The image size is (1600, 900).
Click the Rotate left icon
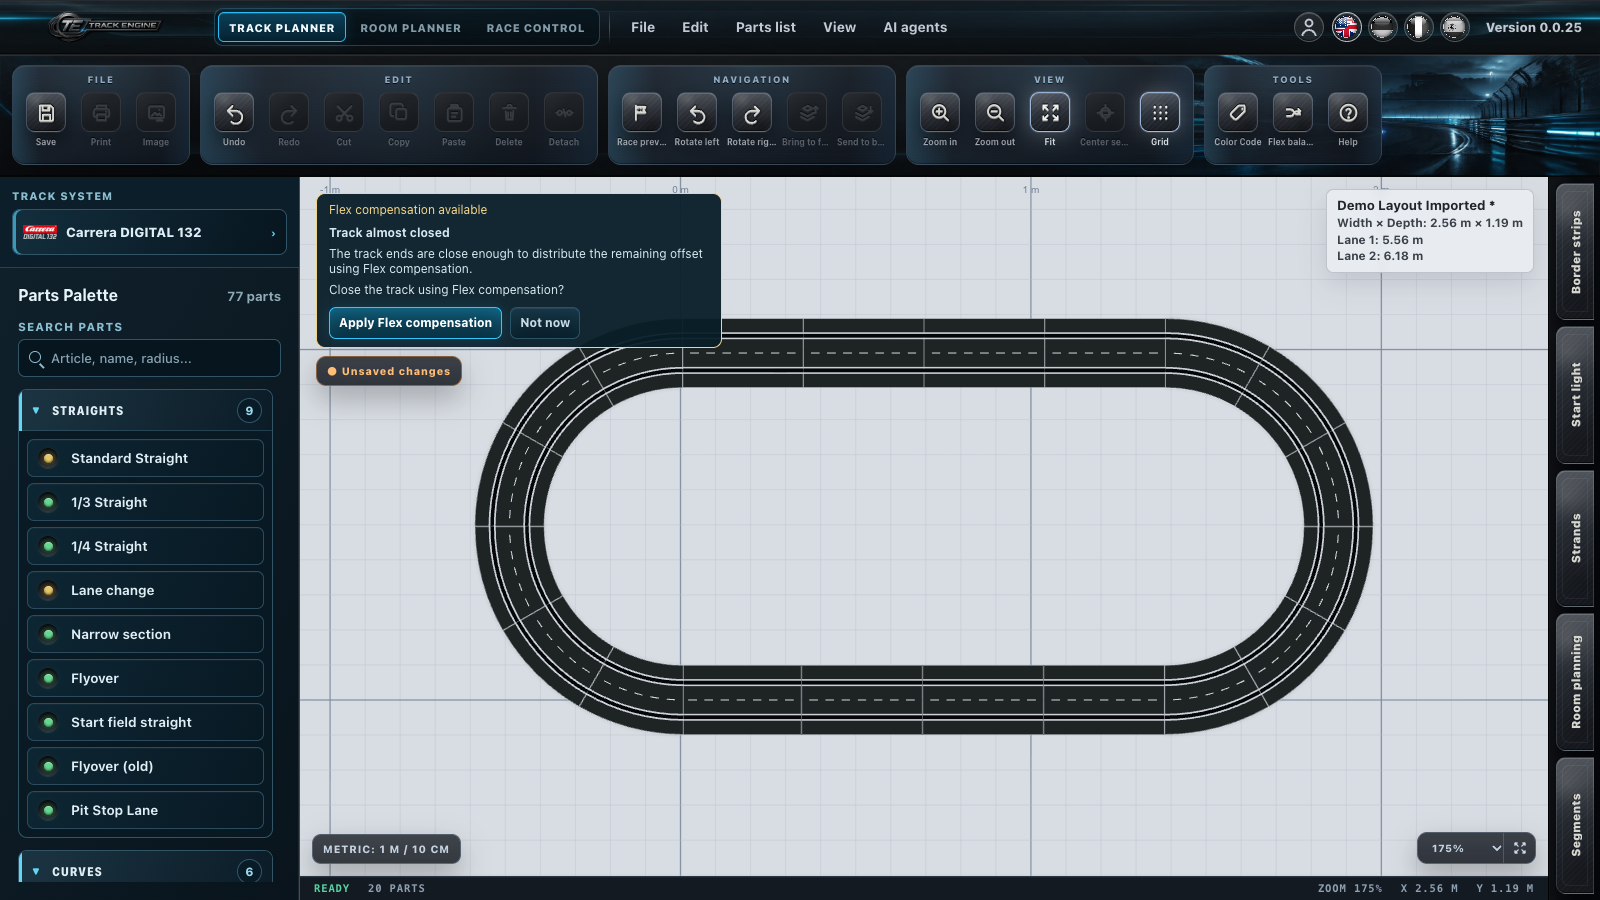[696, 113]
